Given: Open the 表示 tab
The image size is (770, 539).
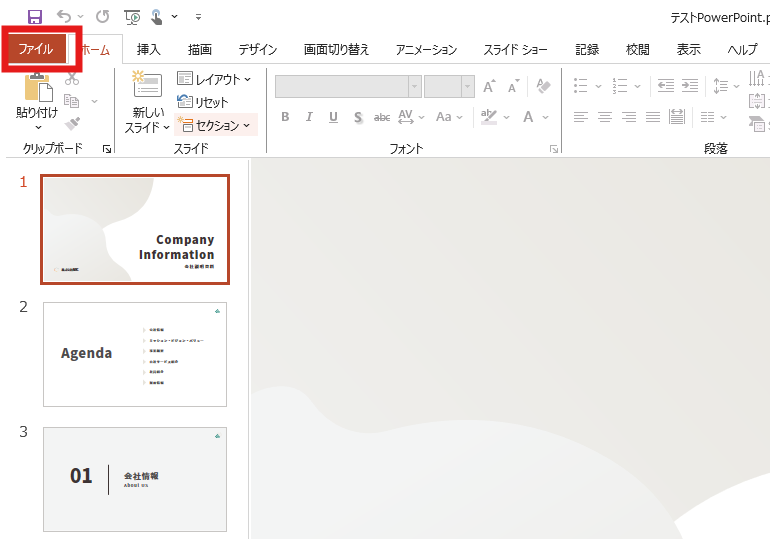Looking at the screenshot, I should click(688, 50).
